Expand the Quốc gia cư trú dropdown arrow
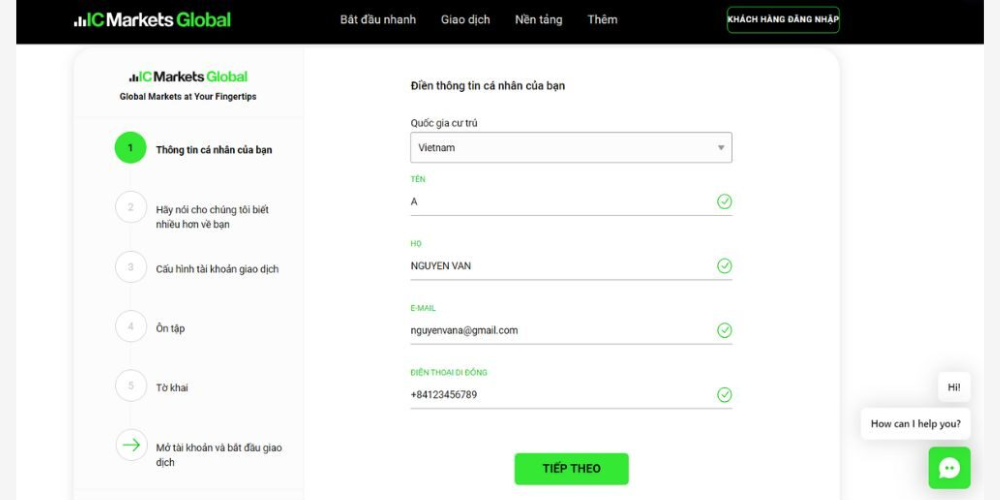This screenshot has height=500, width=1000. pyautogui.click(x=720, y=148)
